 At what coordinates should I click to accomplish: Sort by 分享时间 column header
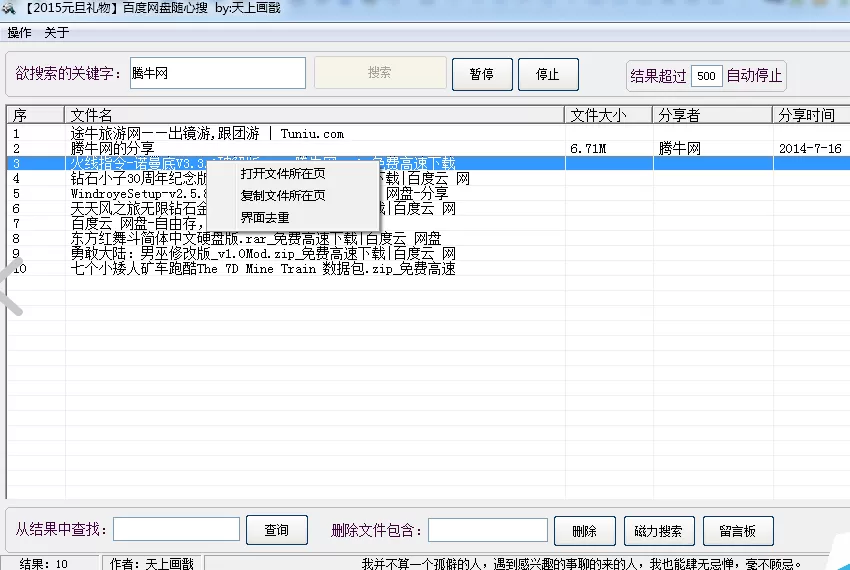pos(811,115)
